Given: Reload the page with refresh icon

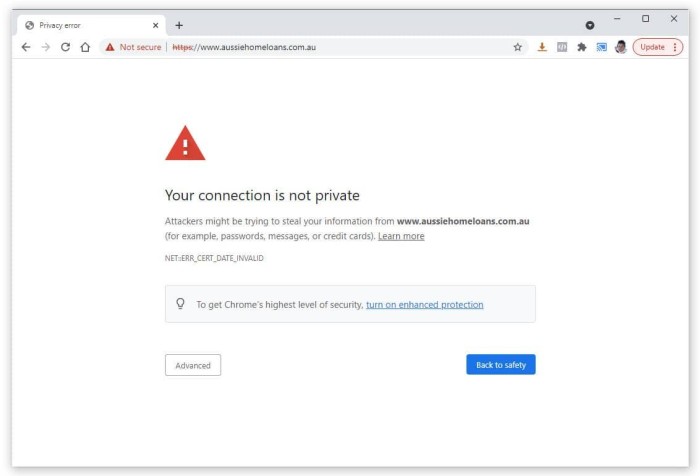Looking at the screenshot, I should click(x=65, y=47).
